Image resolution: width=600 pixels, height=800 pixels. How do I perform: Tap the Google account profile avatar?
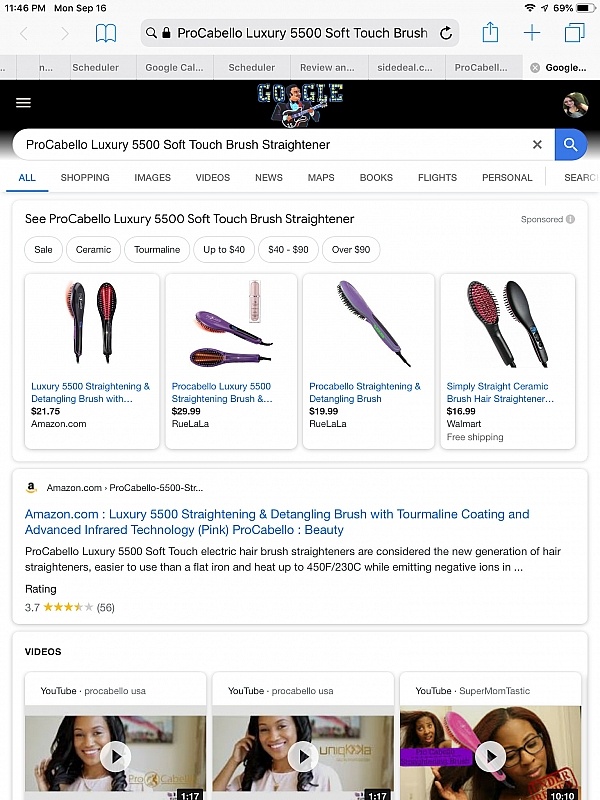click(575, 104)
